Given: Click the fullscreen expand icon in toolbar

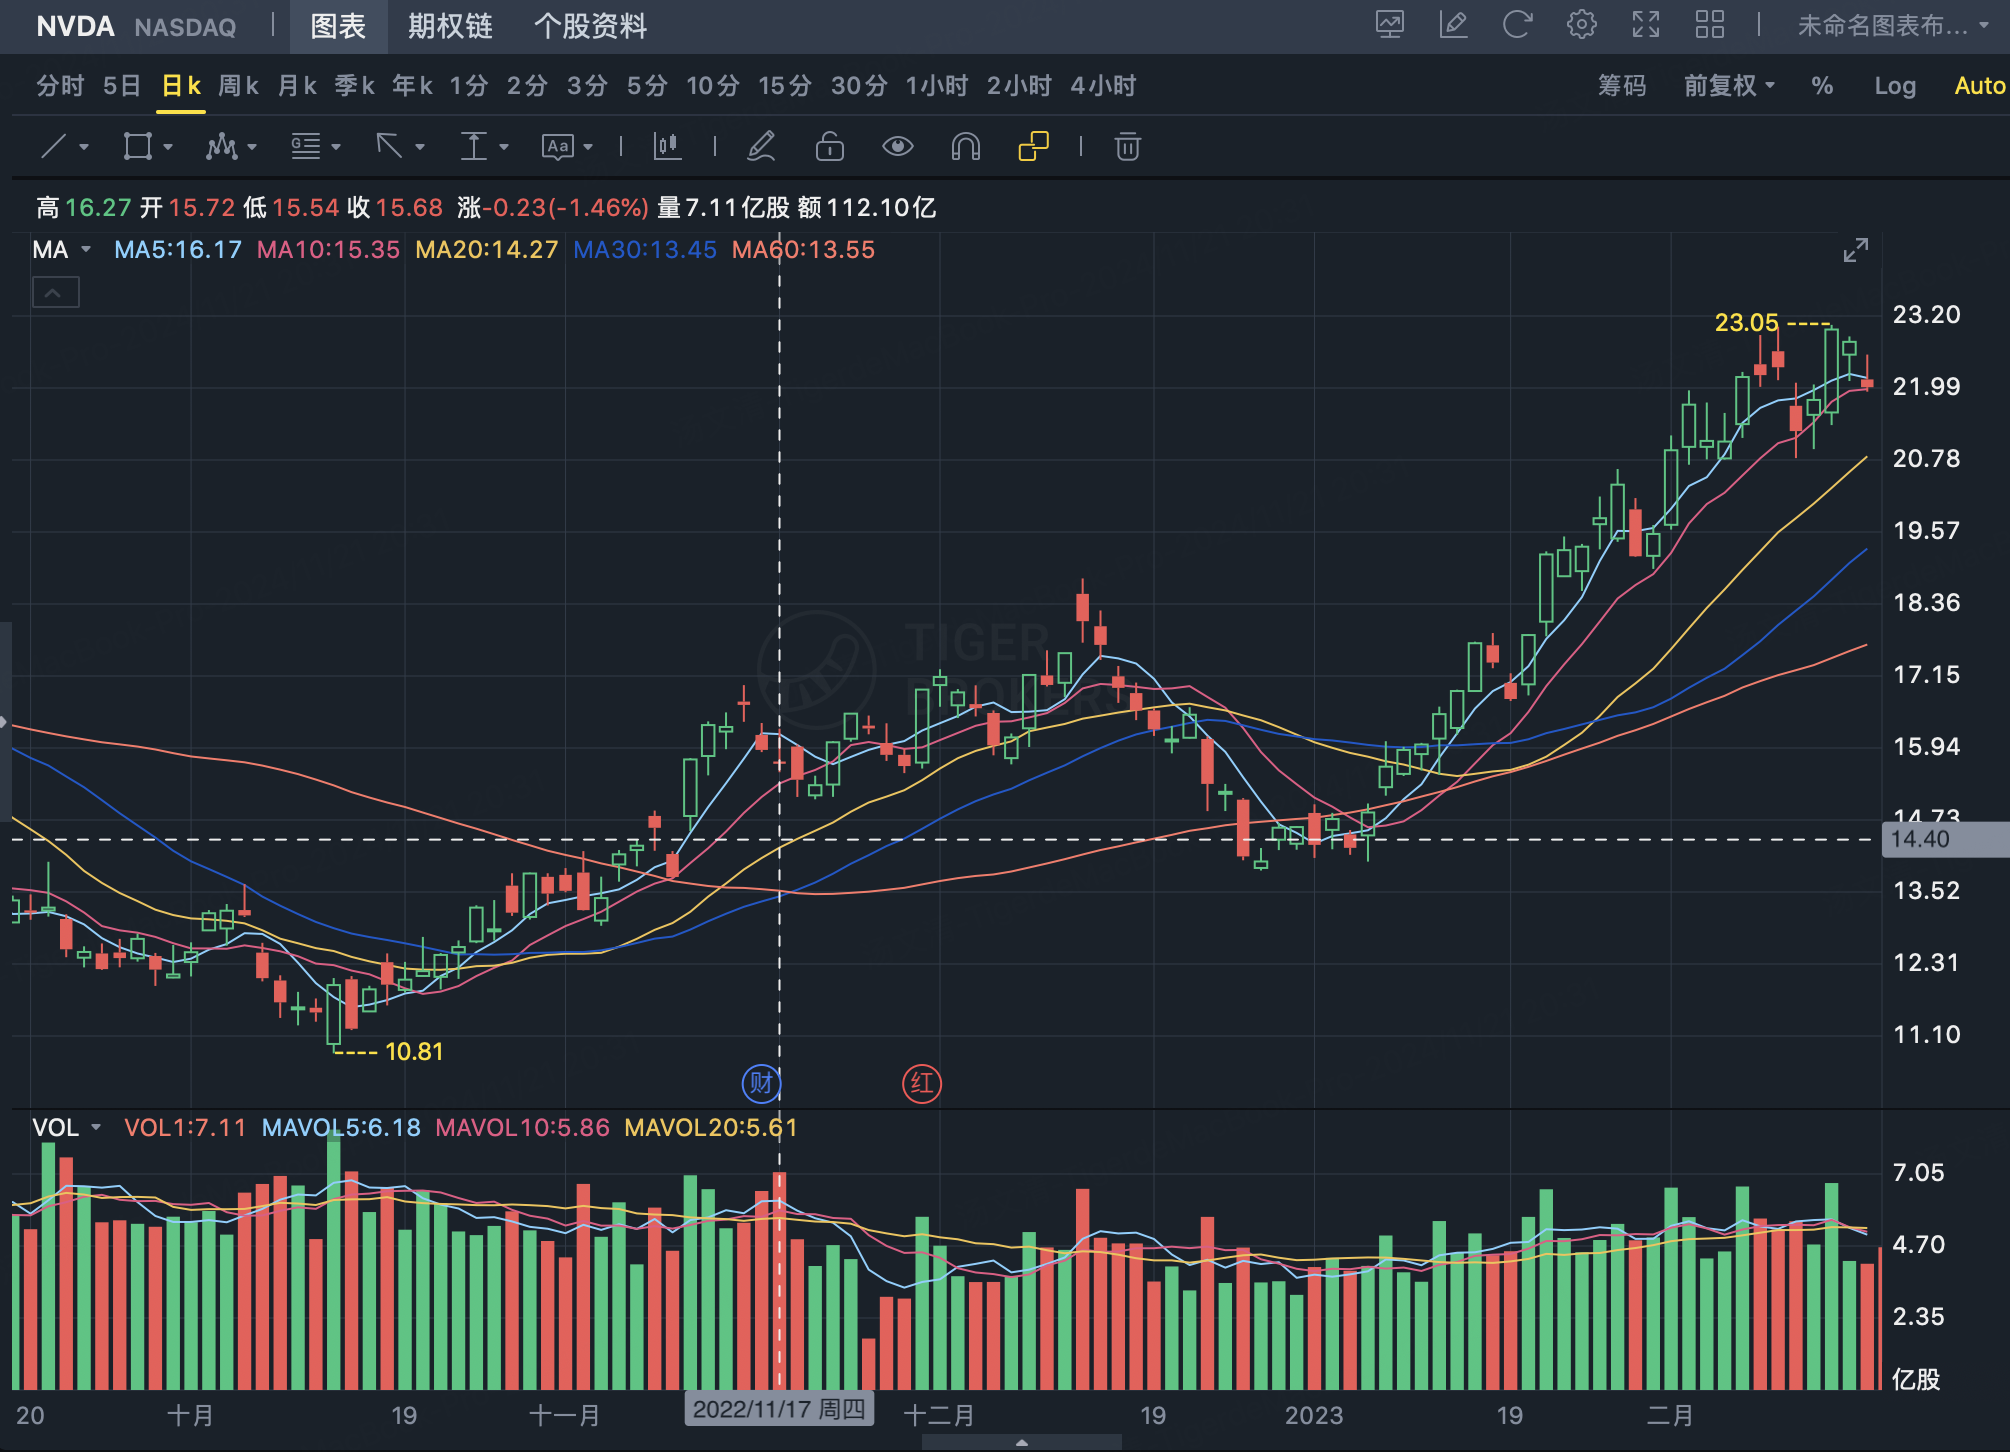Looking at the screenshot, I should (x=1645, y=25).
